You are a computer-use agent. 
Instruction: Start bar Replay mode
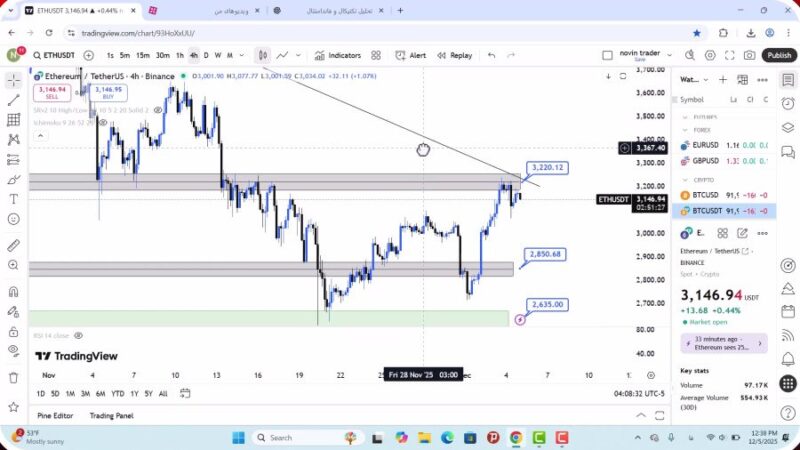pyautogui.click(x=455, y=55)
